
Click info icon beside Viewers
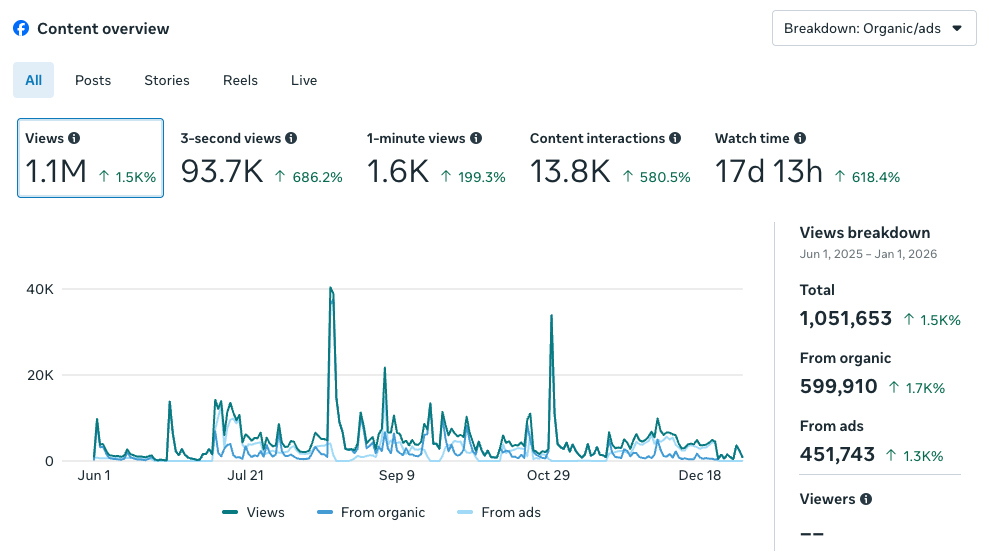(866, 499)
